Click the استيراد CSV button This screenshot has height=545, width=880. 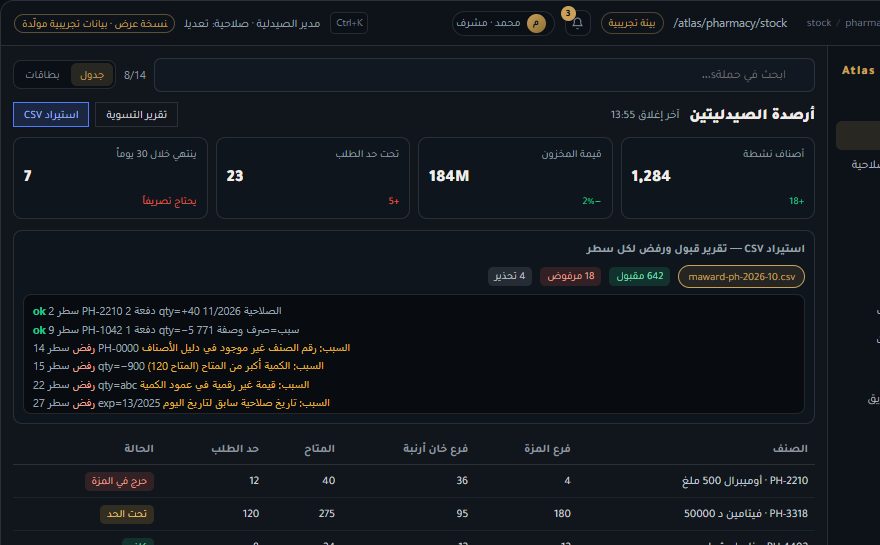point(51,115)
